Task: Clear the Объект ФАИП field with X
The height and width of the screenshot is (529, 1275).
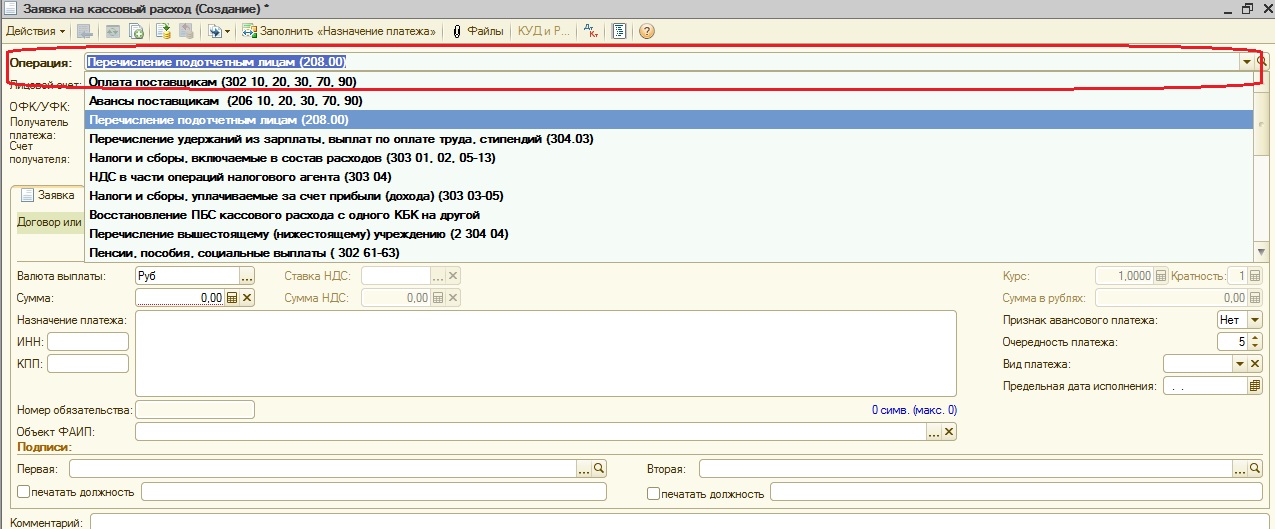Action: 949,432
